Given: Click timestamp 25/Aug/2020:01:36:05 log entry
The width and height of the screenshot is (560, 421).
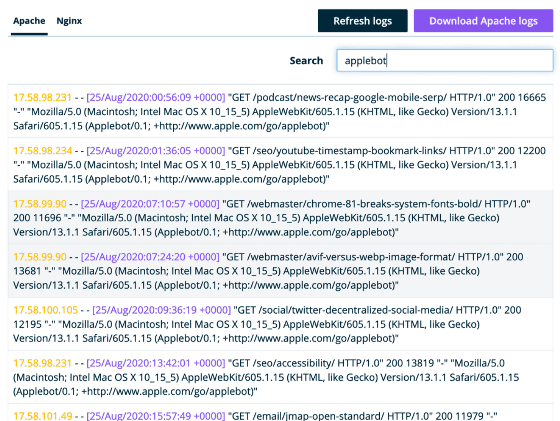Looking at the screenshot, I should pos(156,151).
